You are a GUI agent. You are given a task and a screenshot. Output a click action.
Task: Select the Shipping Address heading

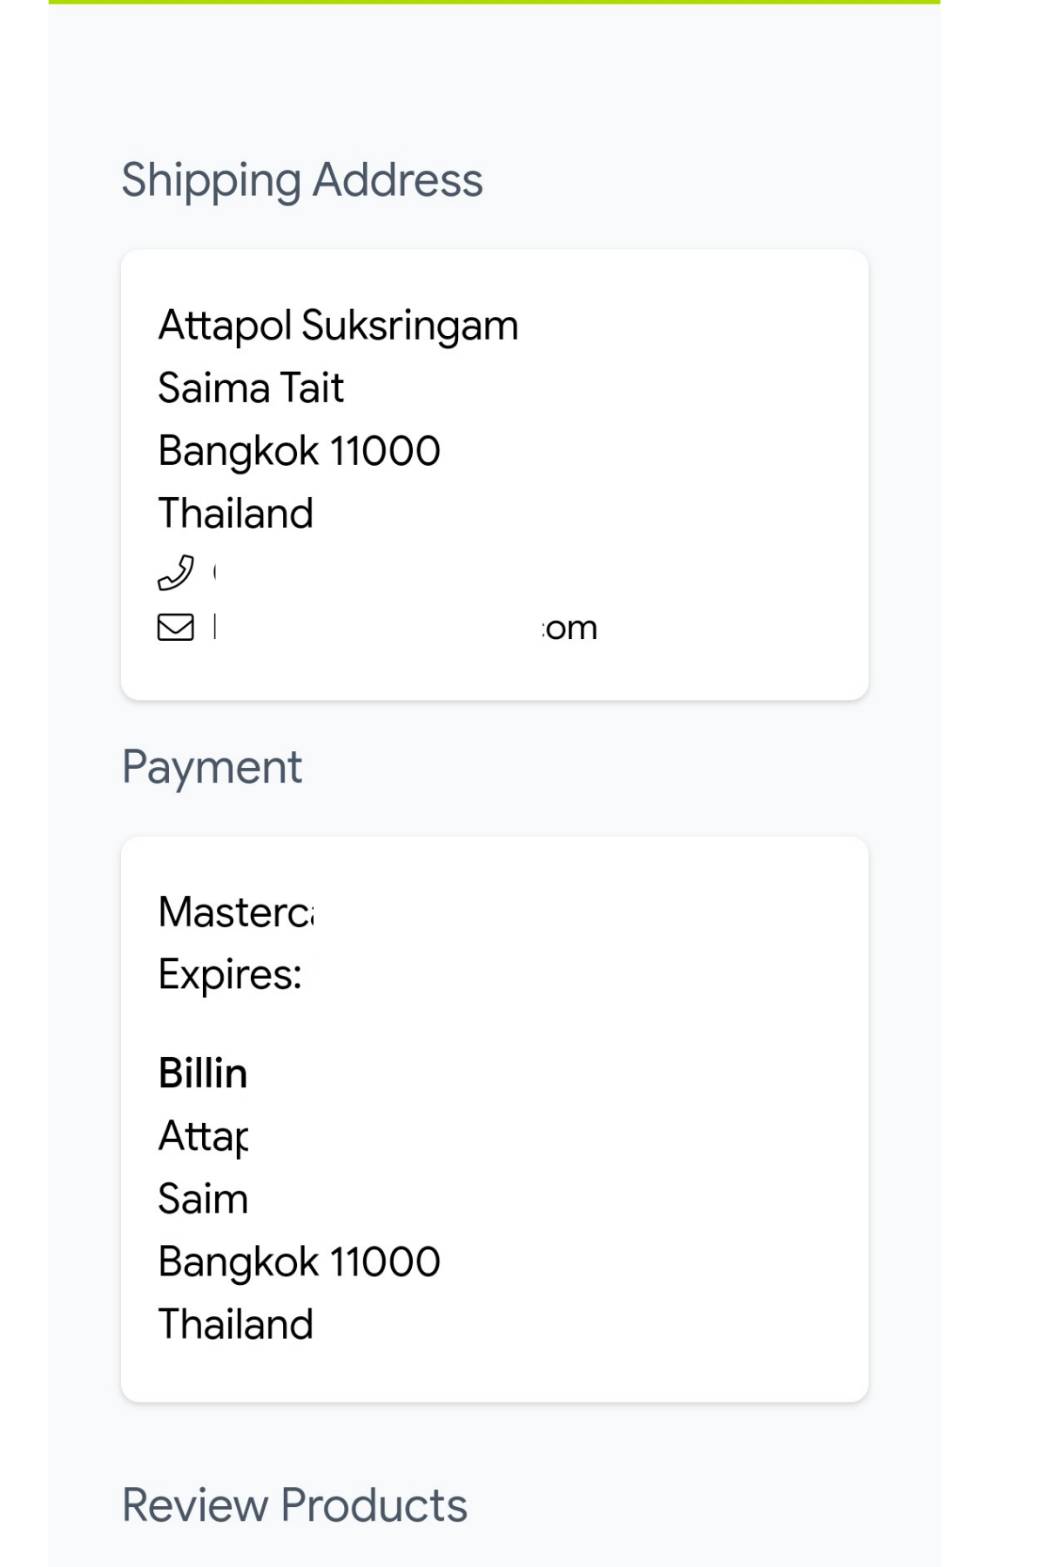tap(302, 181)
